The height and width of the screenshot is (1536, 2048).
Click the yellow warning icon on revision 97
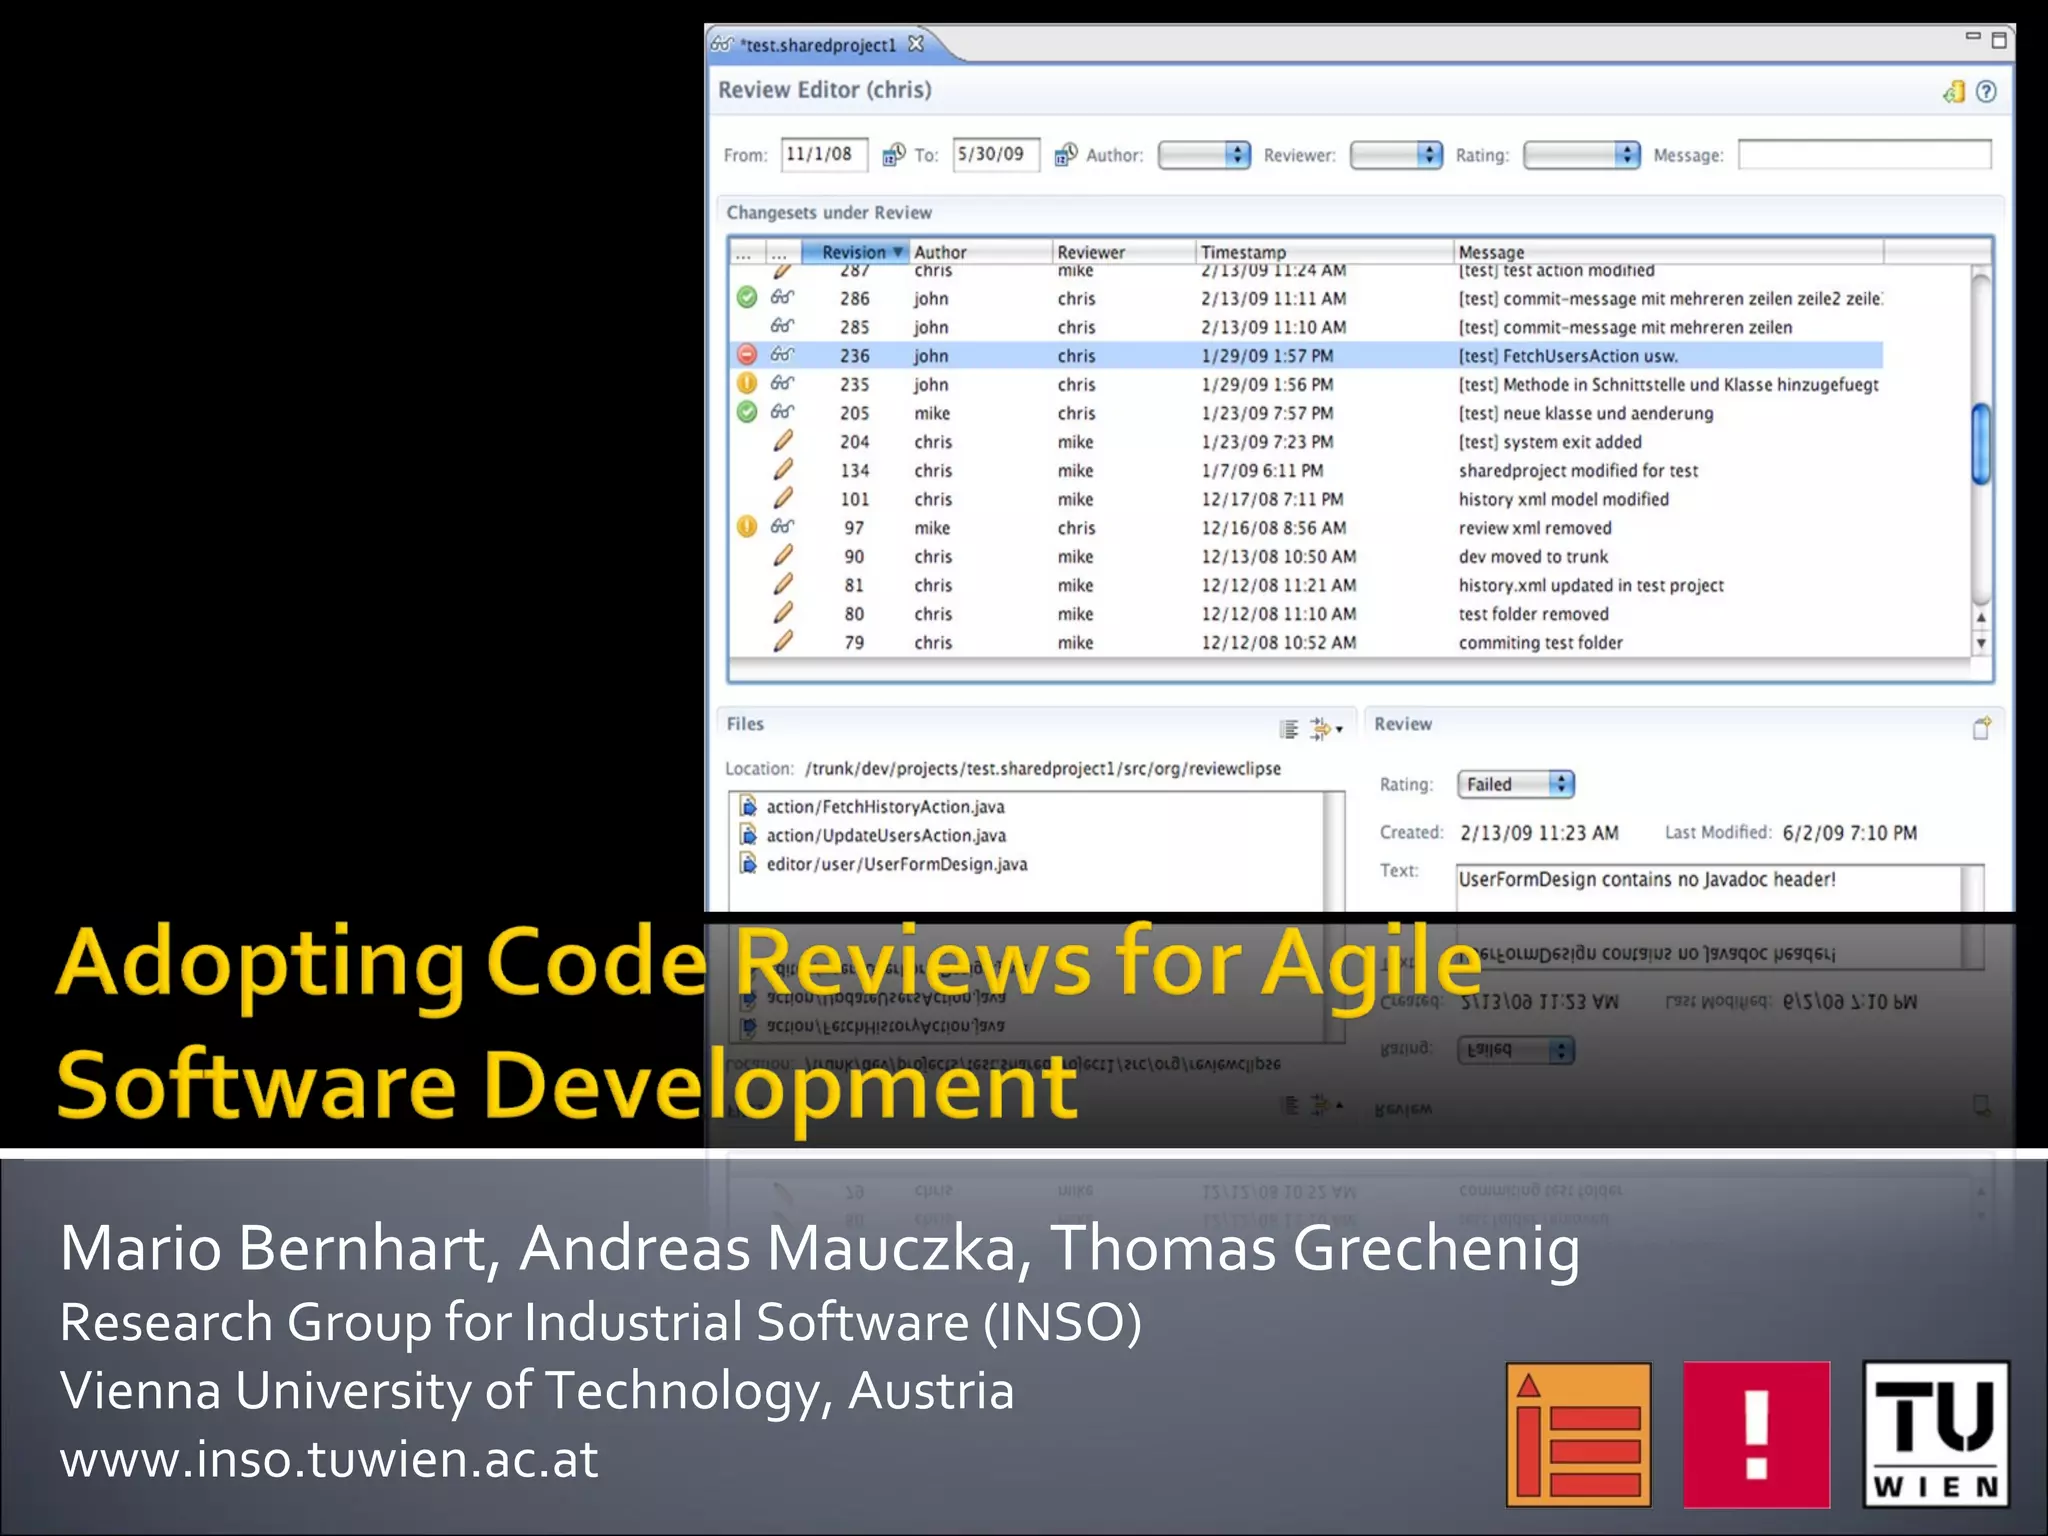[747, 527]
